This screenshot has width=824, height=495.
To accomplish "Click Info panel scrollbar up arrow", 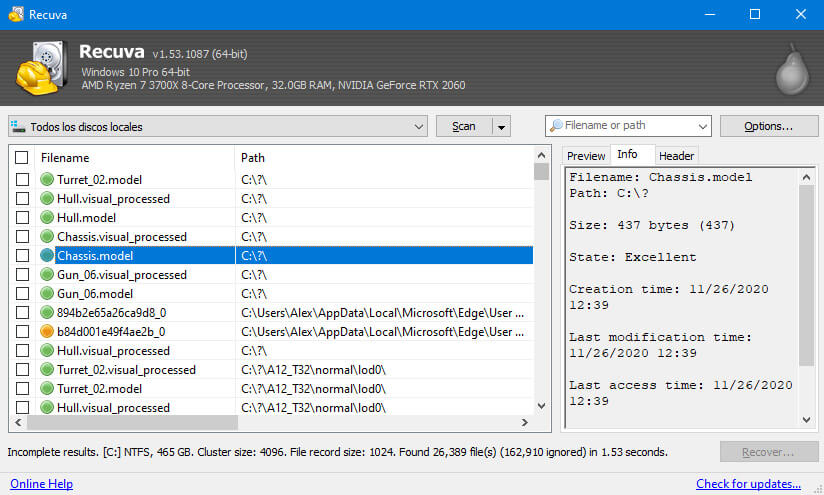I will pos(806,177).
